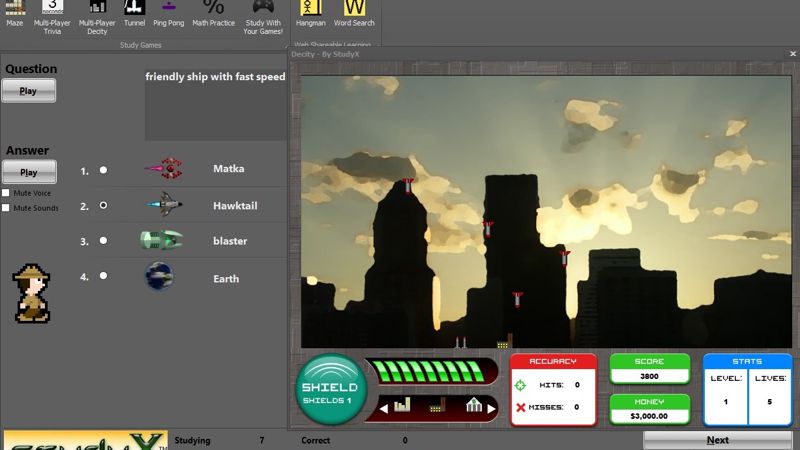Launch Multi-Player Trivia game
The width and height of the screenshot is (800, 450).
point(52,17)
